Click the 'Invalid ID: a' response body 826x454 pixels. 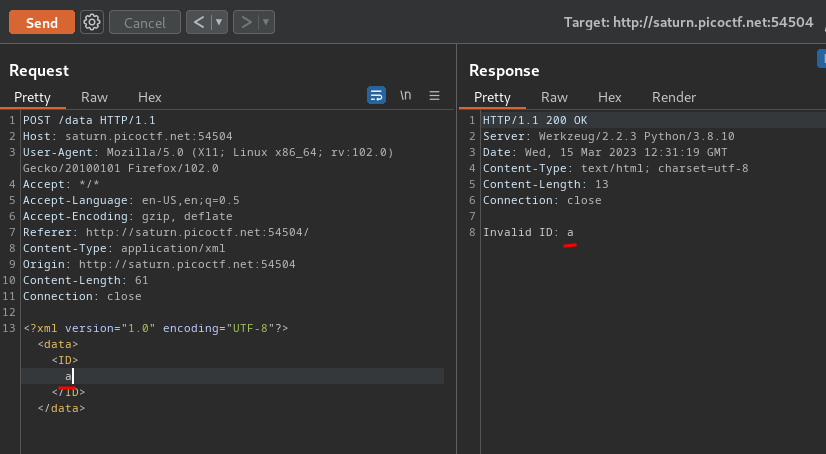click(528, 232)
